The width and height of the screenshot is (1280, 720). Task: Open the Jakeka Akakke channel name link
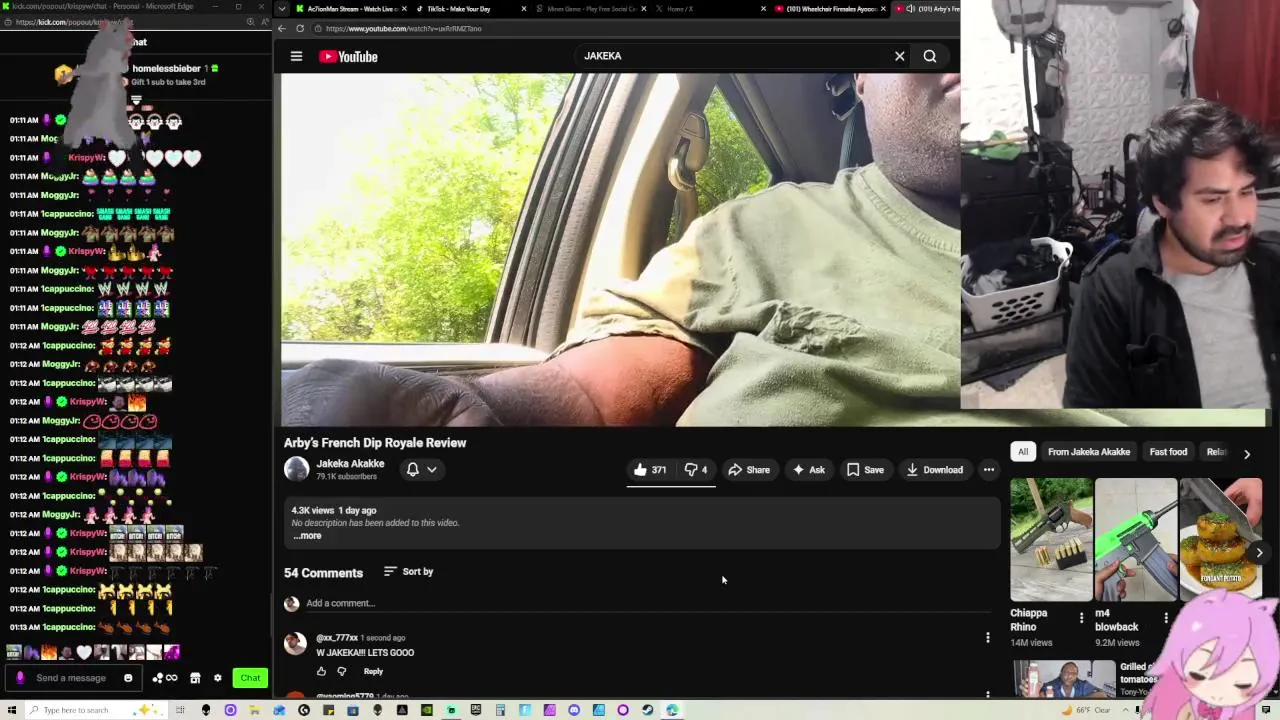tap(350, 463)
